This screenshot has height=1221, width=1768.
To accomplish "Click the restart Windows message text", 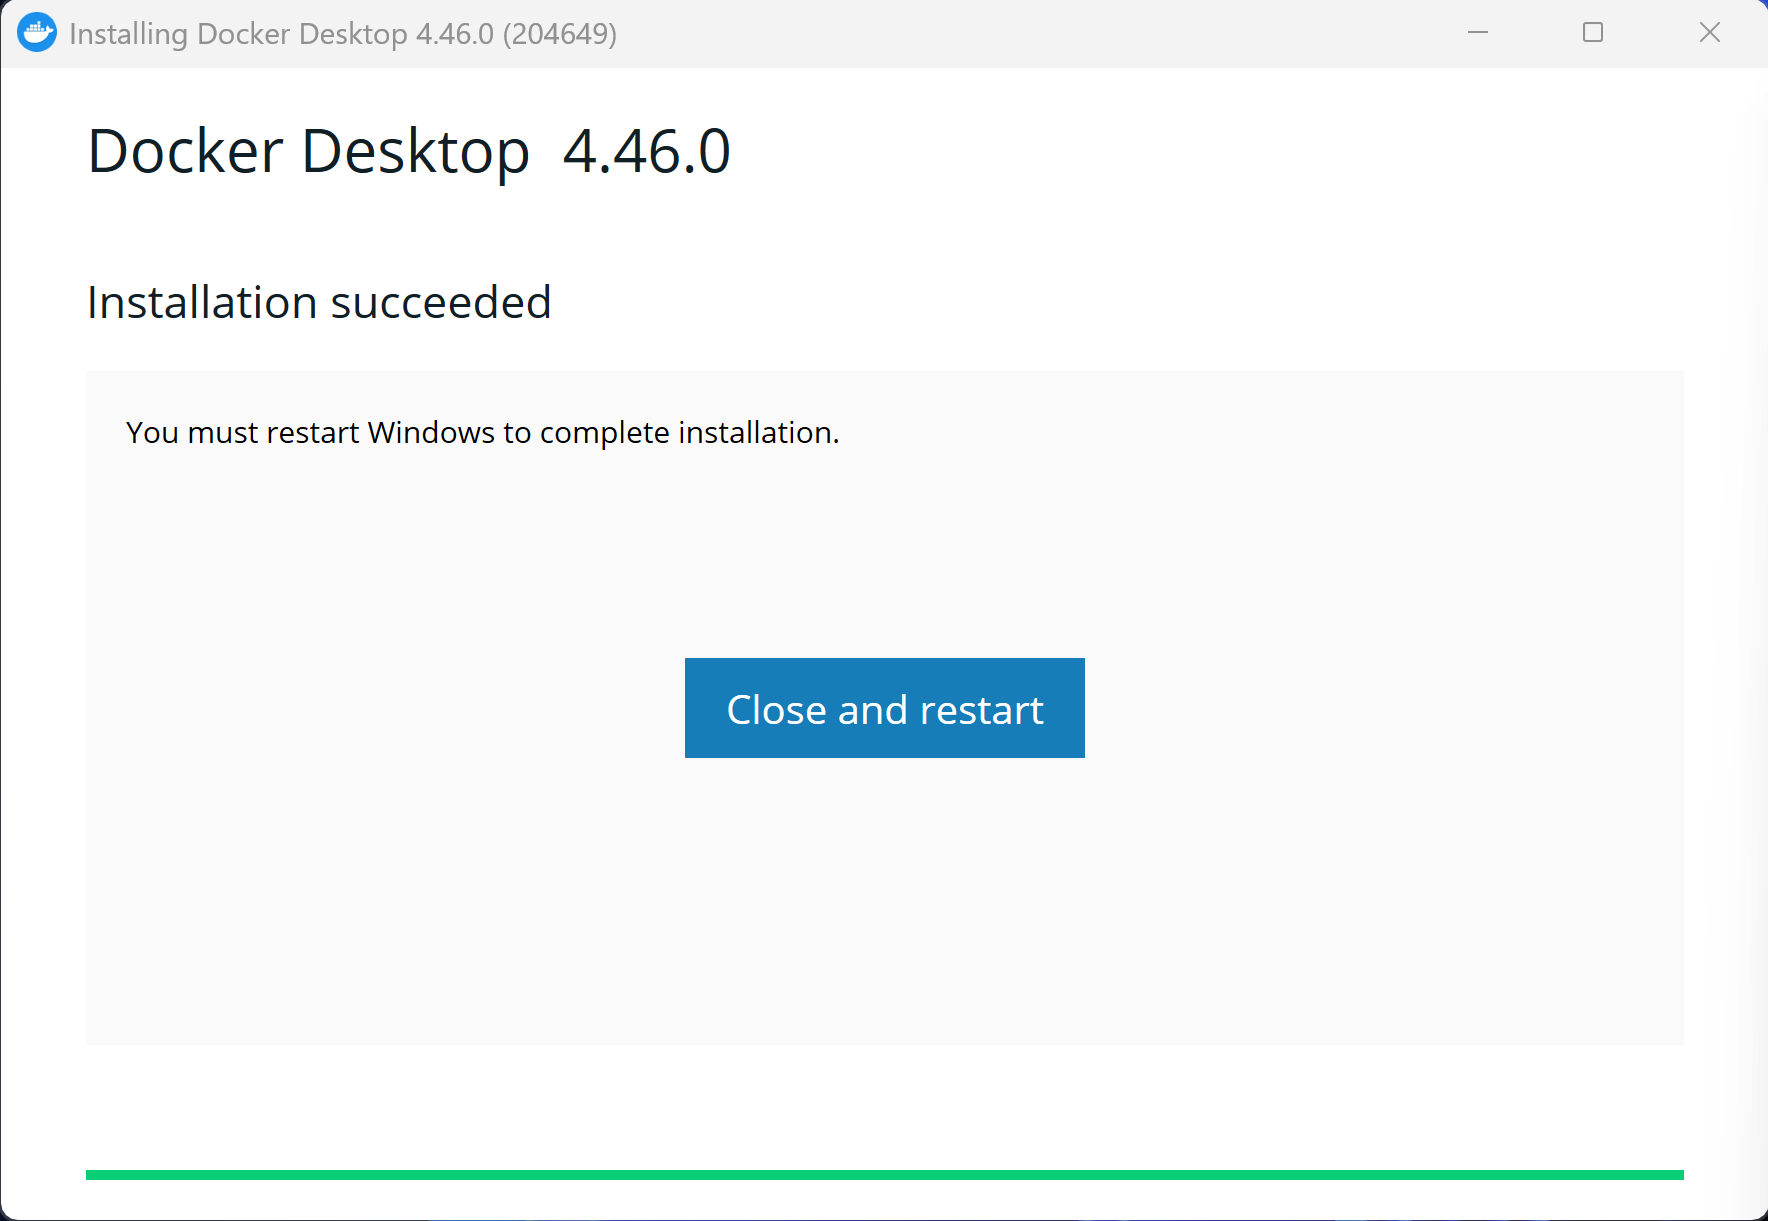I will (x=482, y=433).
